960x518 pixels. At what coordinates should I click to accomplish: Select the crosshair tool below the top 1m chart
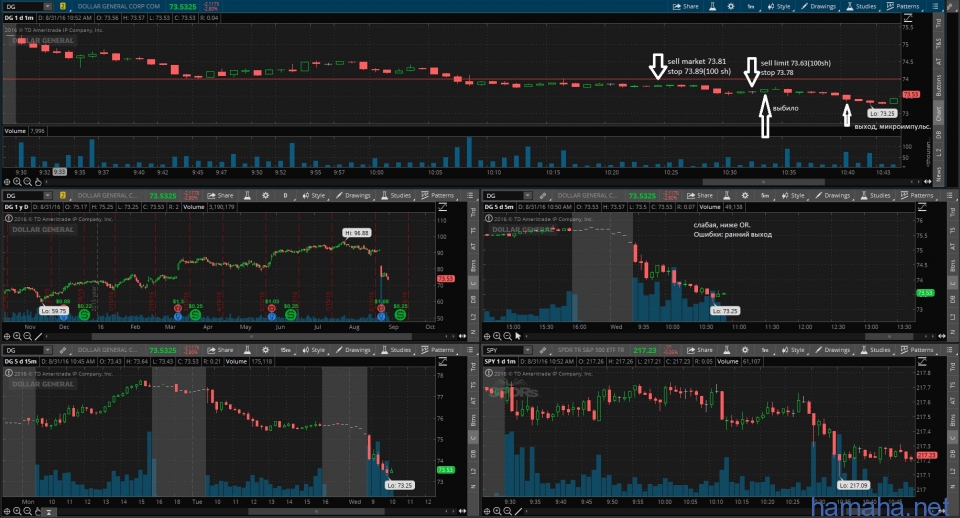(7, 182)
